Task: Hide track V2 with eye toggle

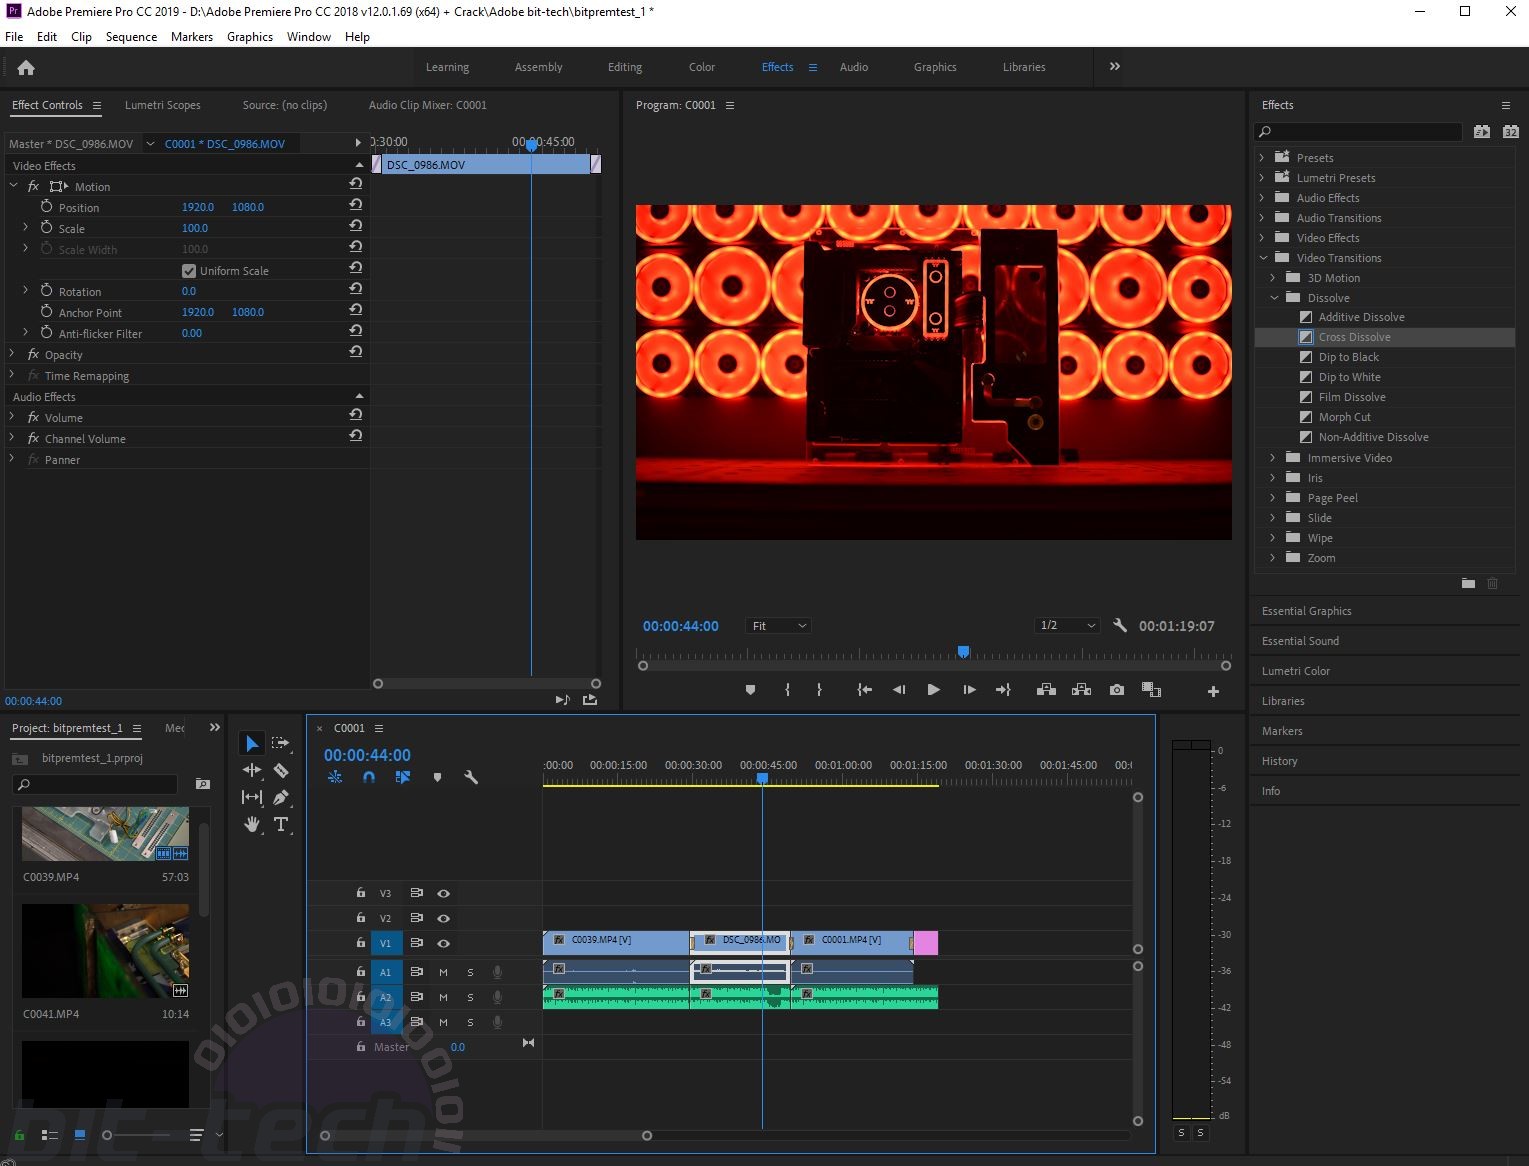Action: (x=443, y=918)
